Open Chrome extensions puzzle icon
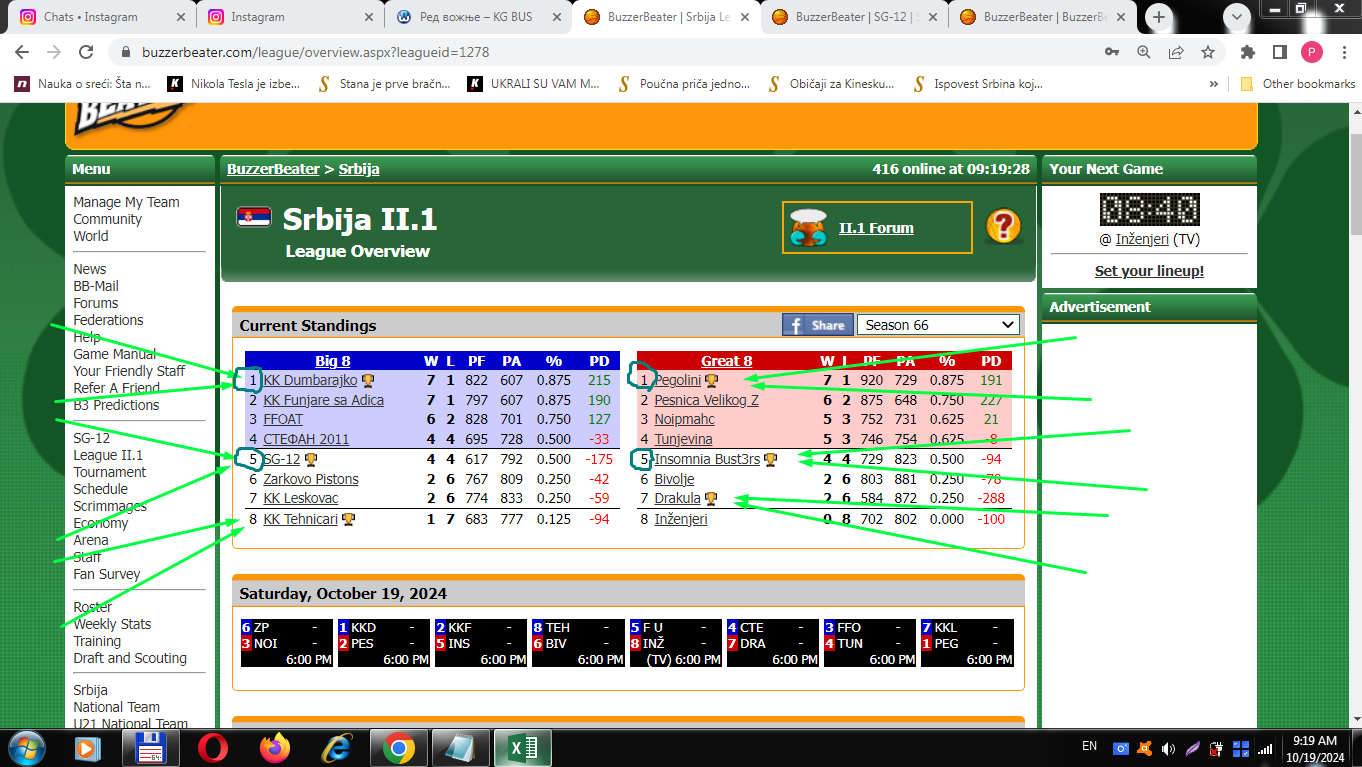This screenshot has width=1362, height=767. click(x=1247, y=52)
